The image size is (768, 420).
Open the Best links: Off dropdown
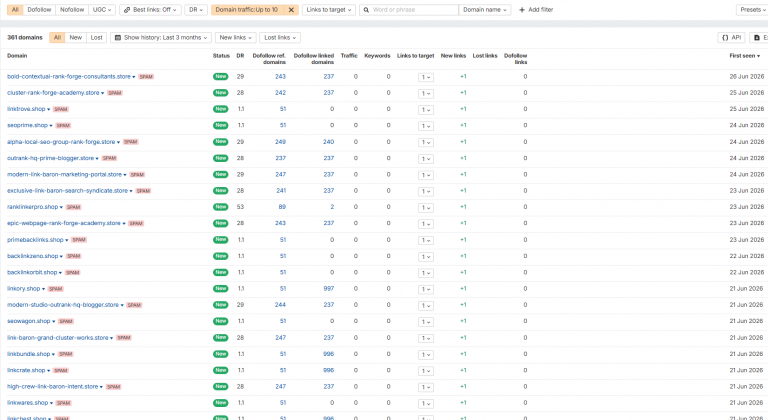[x=150, y=10]
